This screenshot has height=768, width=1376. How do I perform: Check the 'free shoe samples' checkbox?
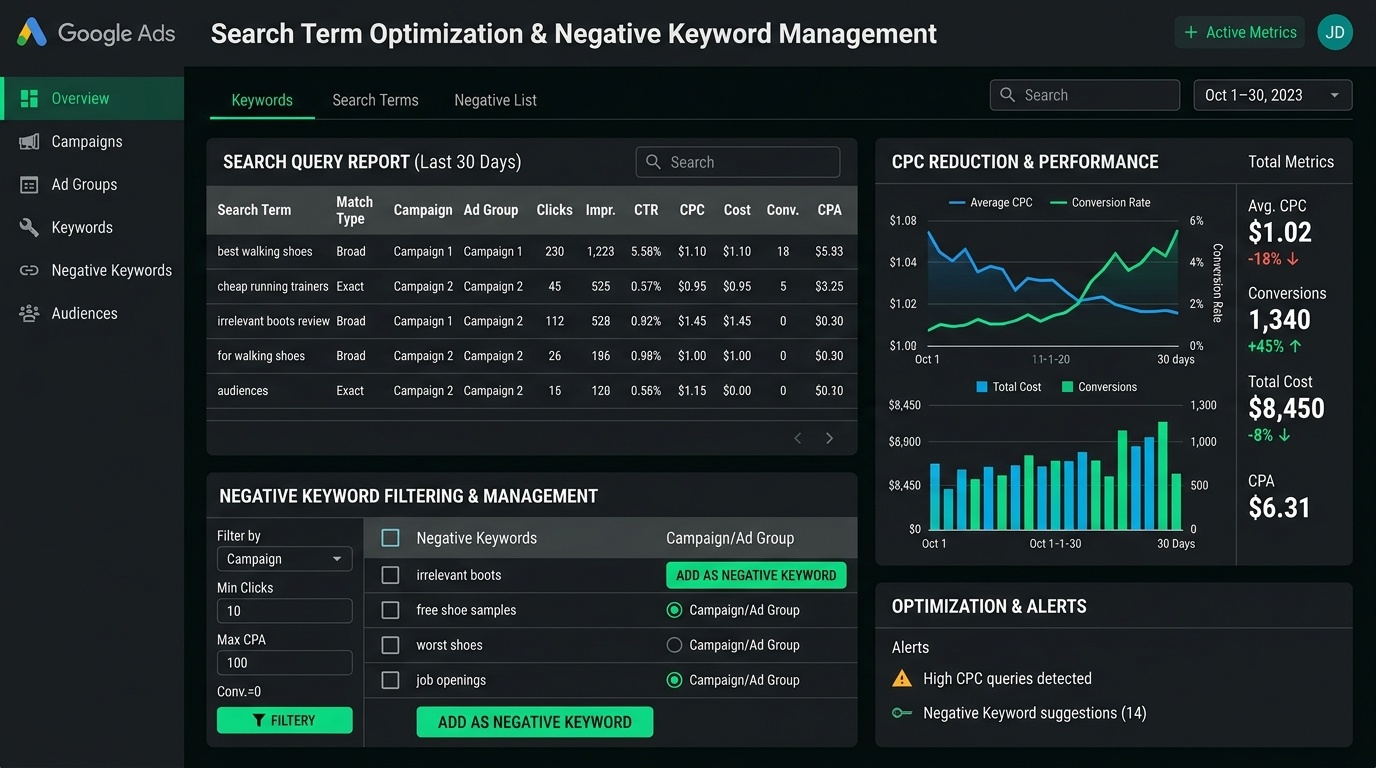pos(391,610)
